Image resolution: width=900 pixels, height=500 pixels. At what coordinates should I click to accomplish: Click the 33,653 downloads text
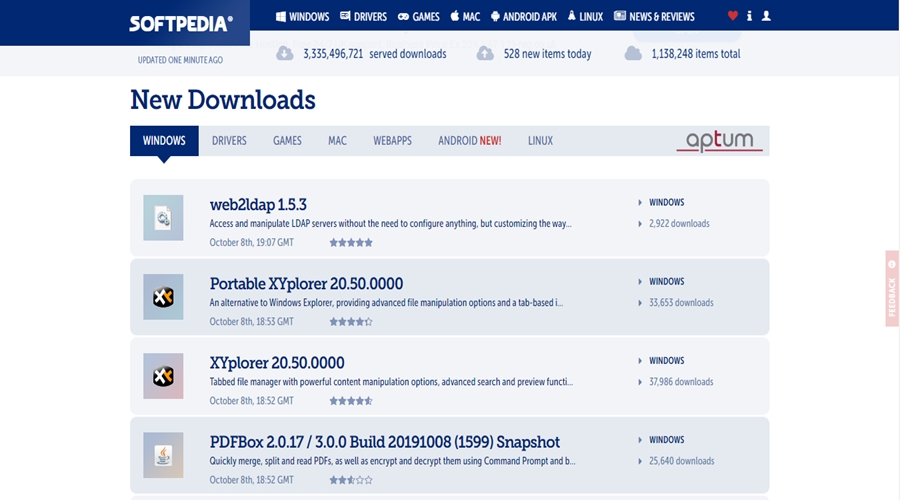681,303
